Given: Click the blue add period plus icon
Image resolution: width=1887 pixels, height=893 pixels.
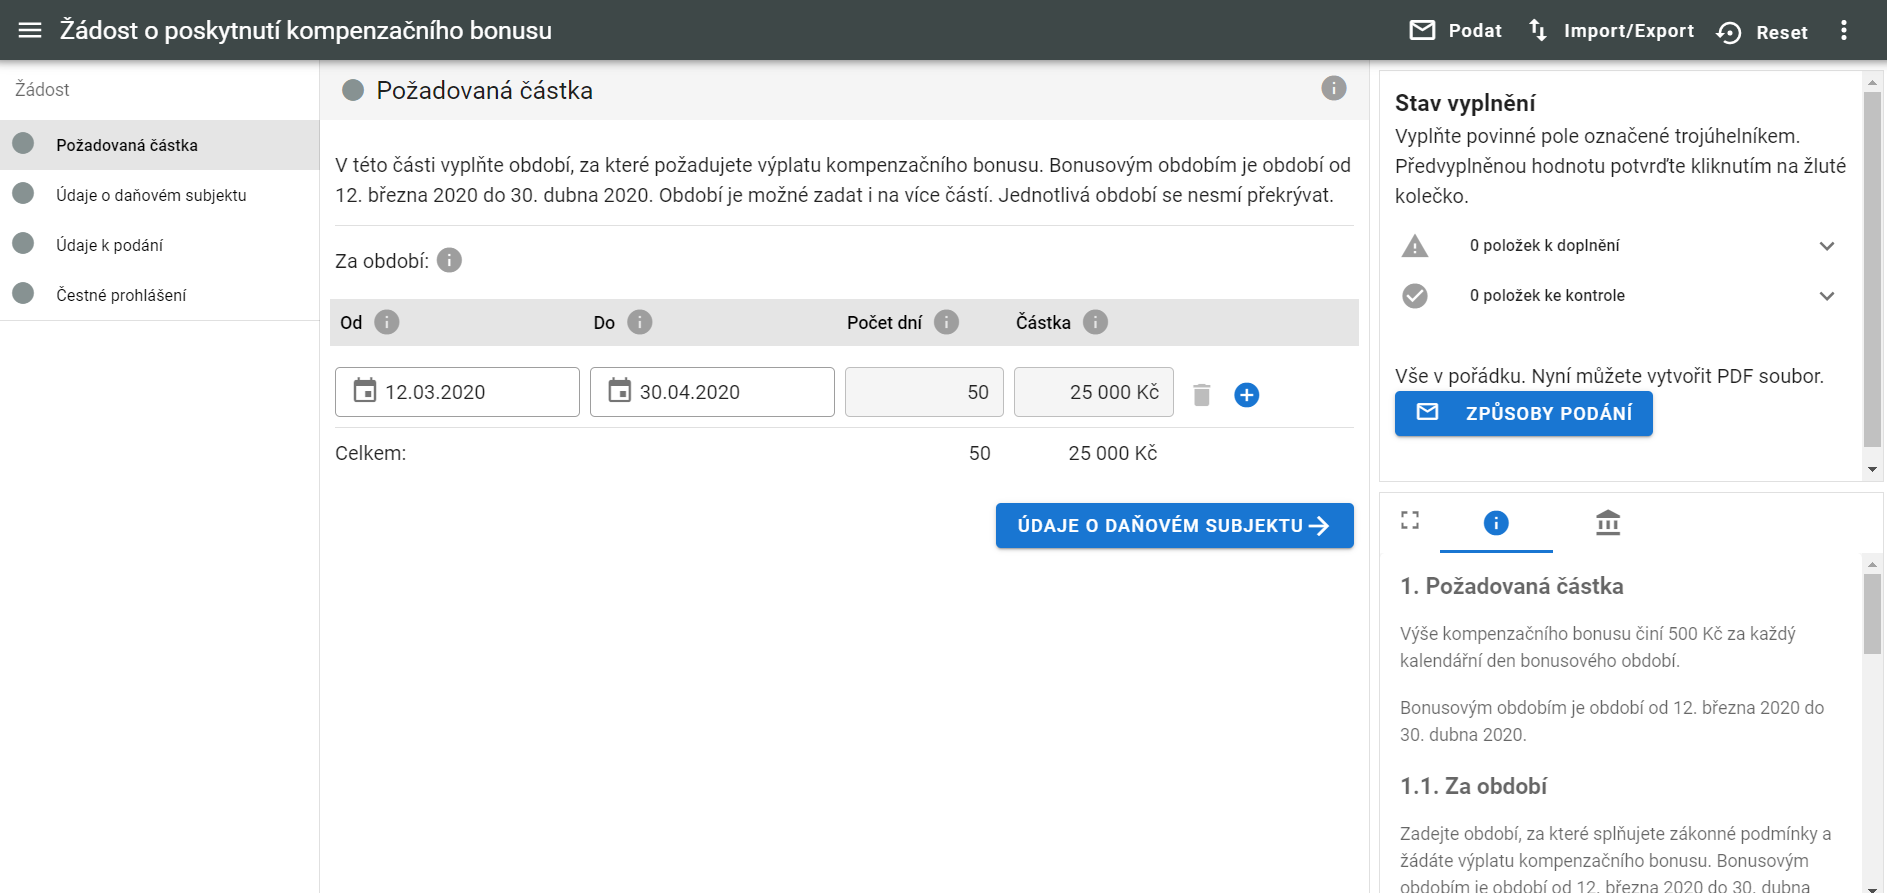Looking at the screenshot, I should pyautogui.click(x=1246, y=395).
